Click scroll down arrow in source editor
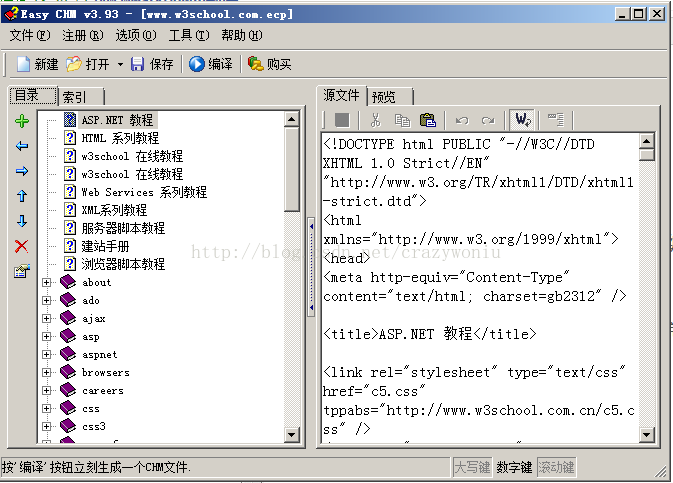Viewport: 673px width, 483px height. [646, 434]
